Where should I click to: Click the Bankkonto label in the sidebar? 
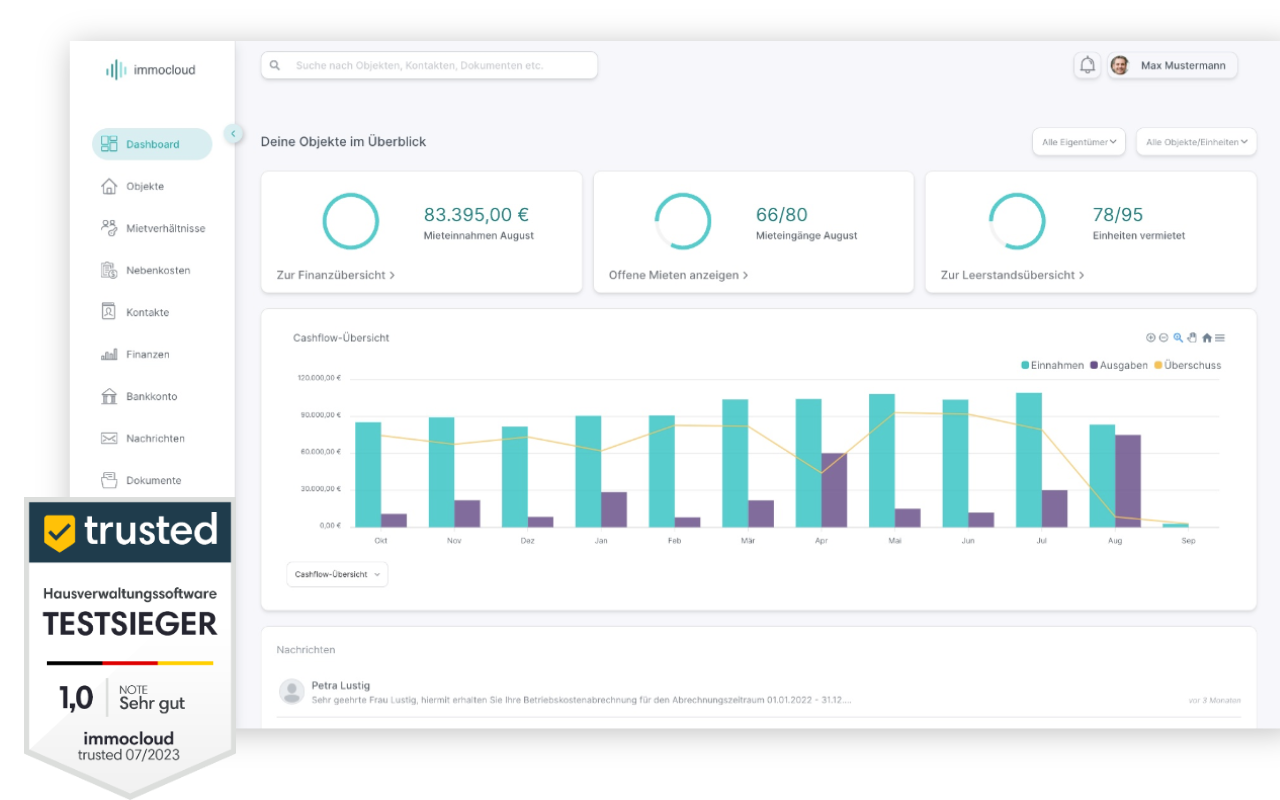coord(152,397)
